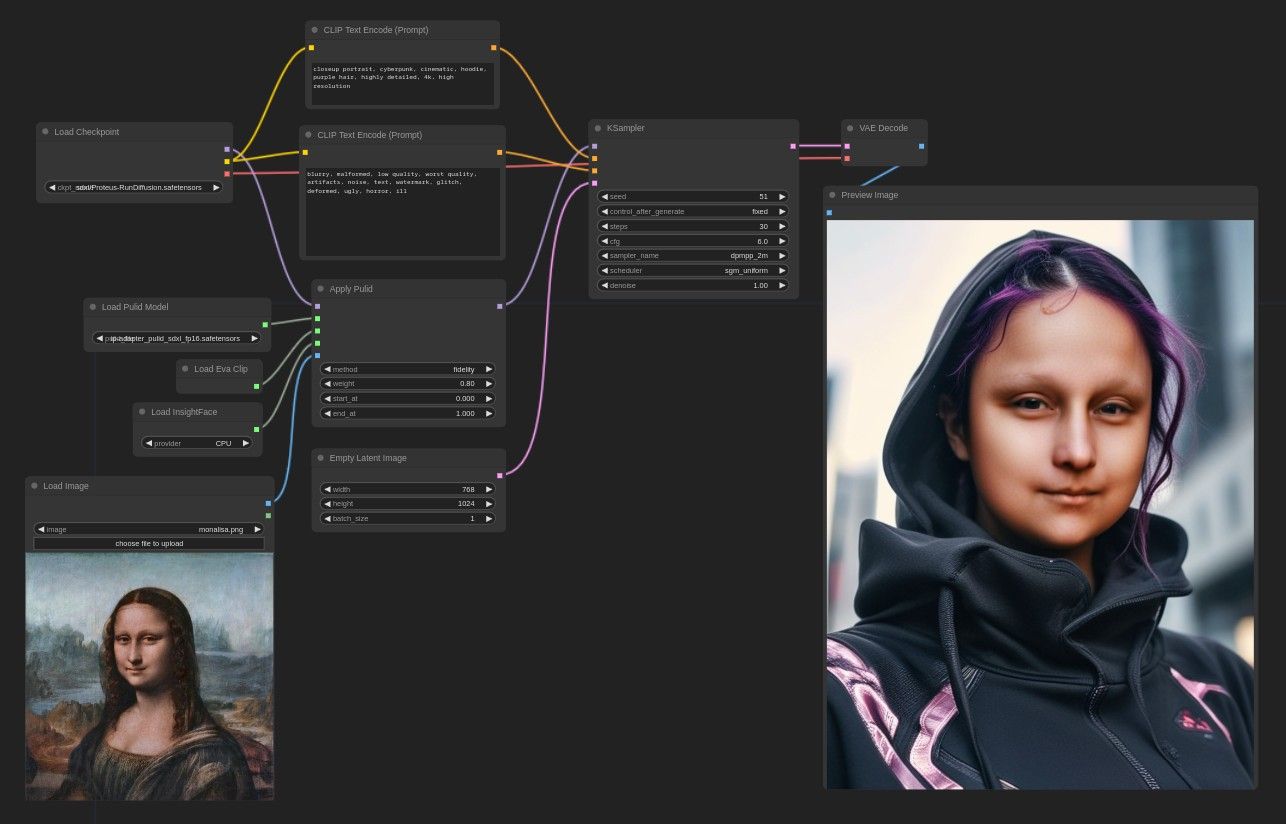Open the method dropdown set to fidelity
The height and width of the screenshot is (824, 1286).
click(408, 369)
